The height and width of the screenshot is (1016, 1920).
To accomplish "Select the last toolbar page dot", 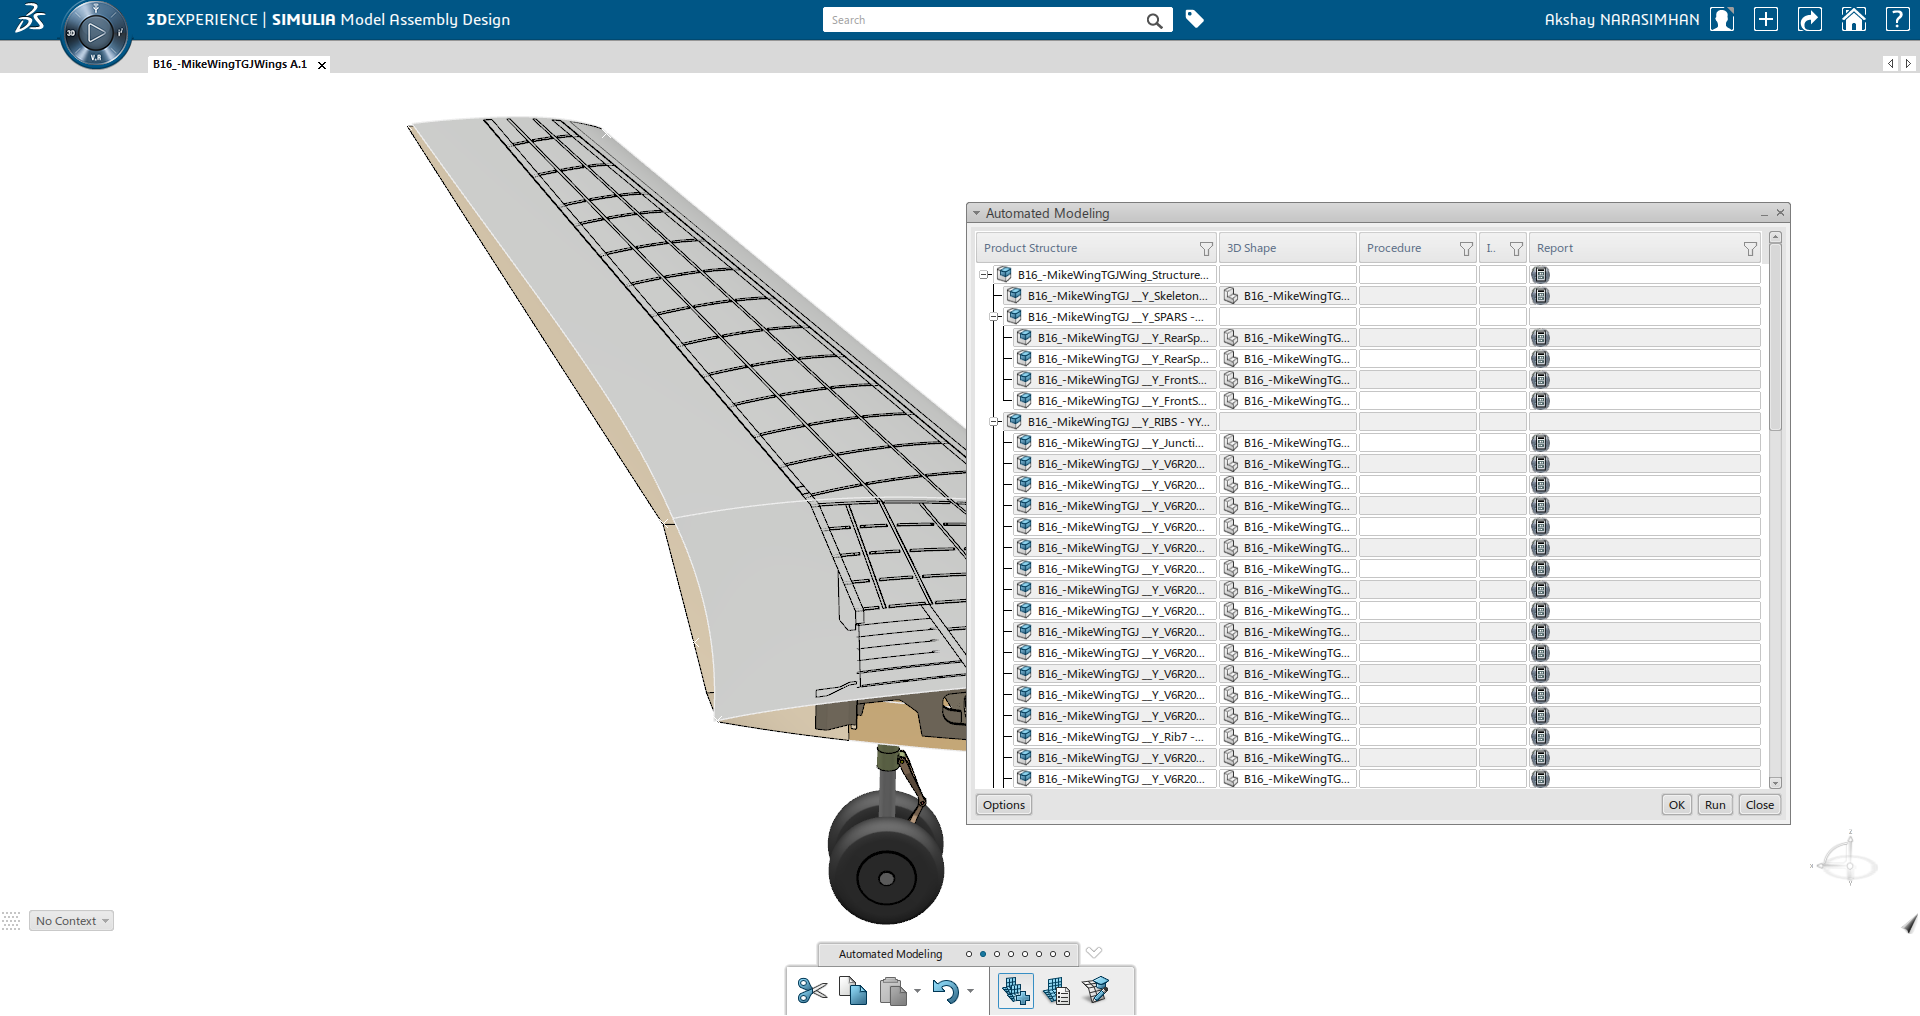I will [x=1067, y=954].
